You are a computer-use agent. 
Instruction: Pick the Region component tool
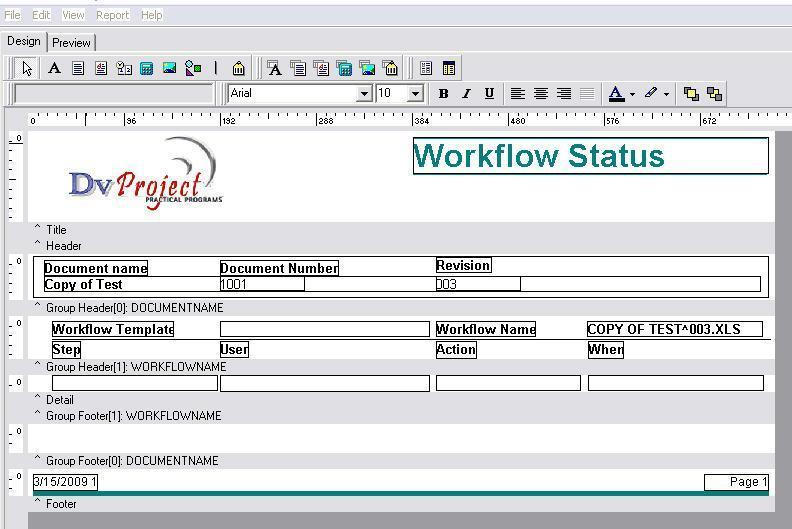click(x=426, y=68)
